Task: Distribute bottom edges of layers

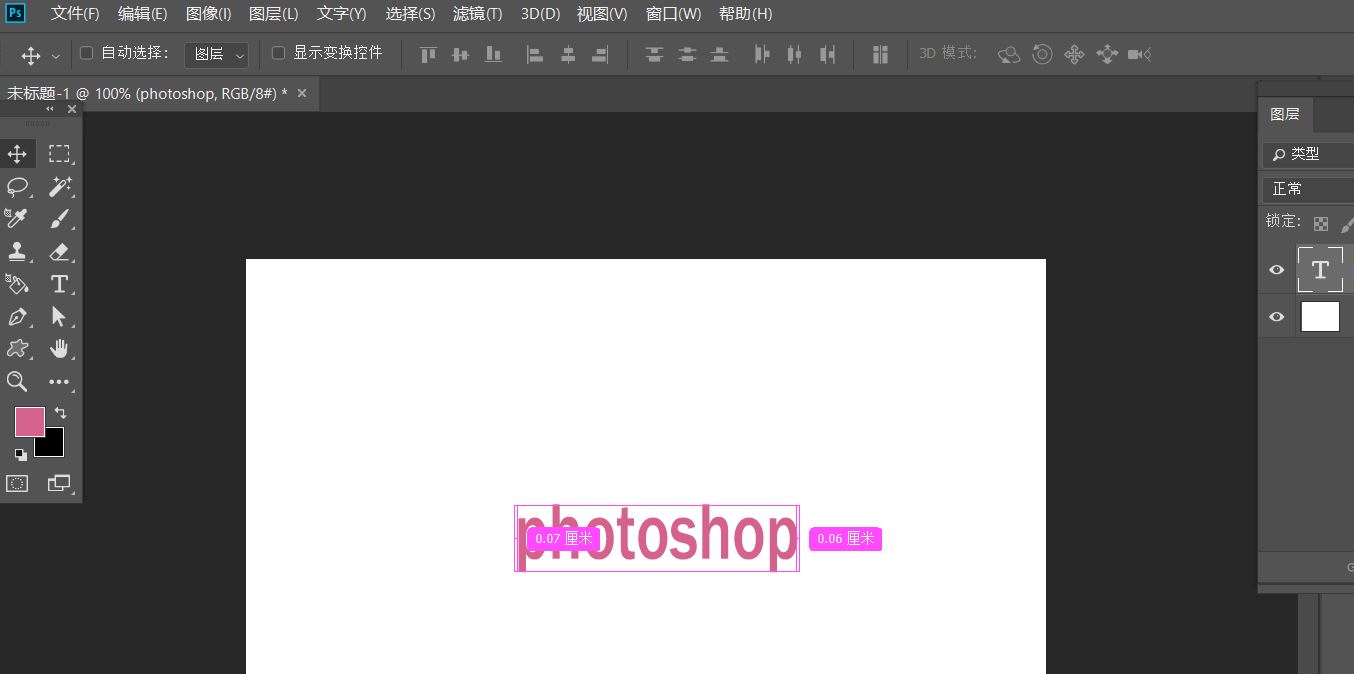Action: tap(719, 54)
